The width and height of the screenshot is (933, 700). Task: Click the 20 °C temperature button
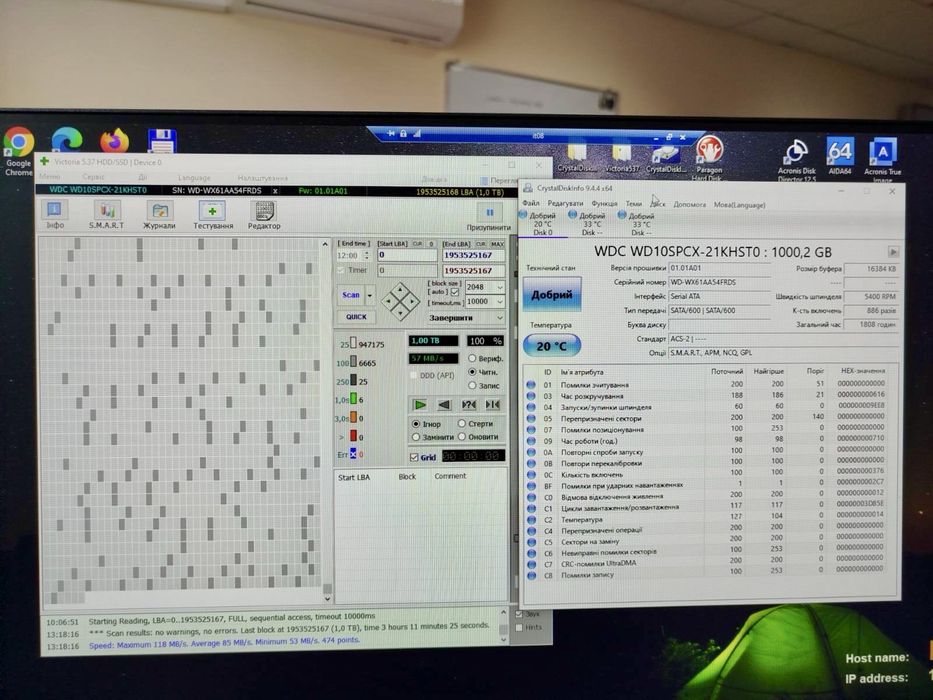(x=552, y=346)
